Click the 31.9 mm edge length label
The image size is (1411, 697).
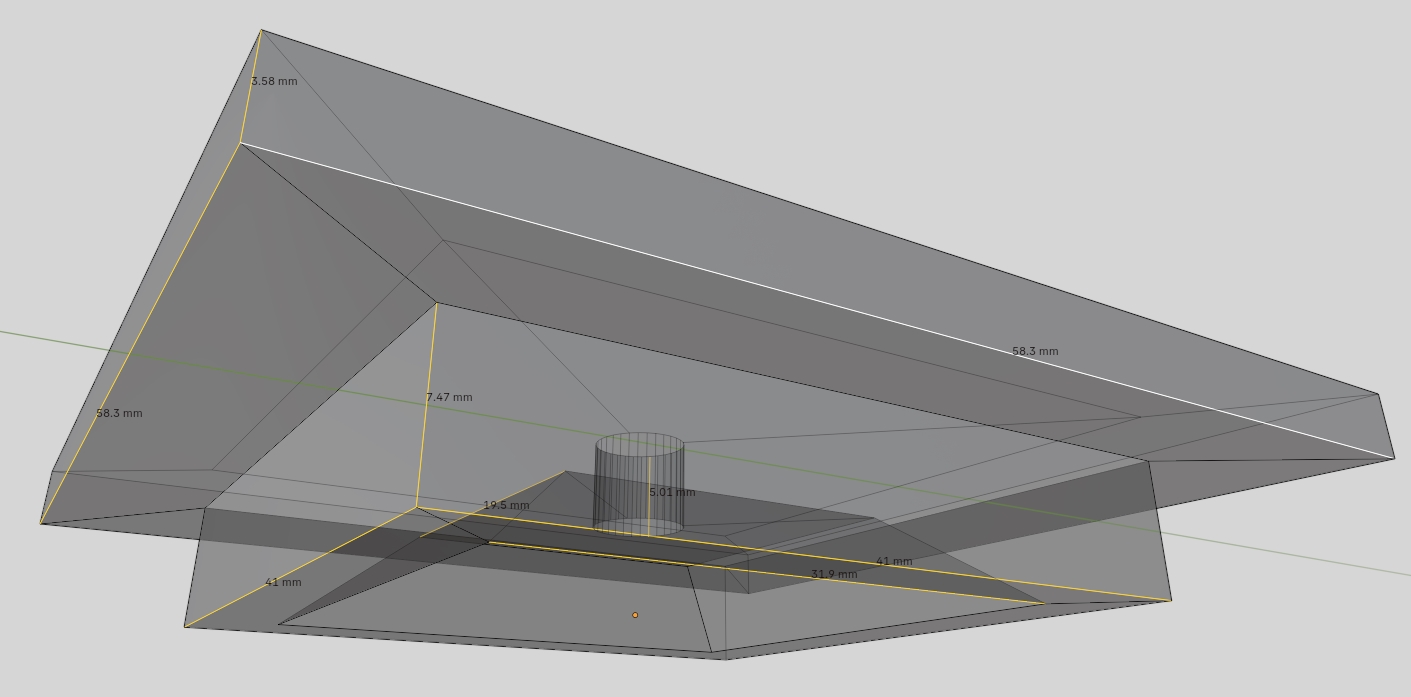point(834,574)
